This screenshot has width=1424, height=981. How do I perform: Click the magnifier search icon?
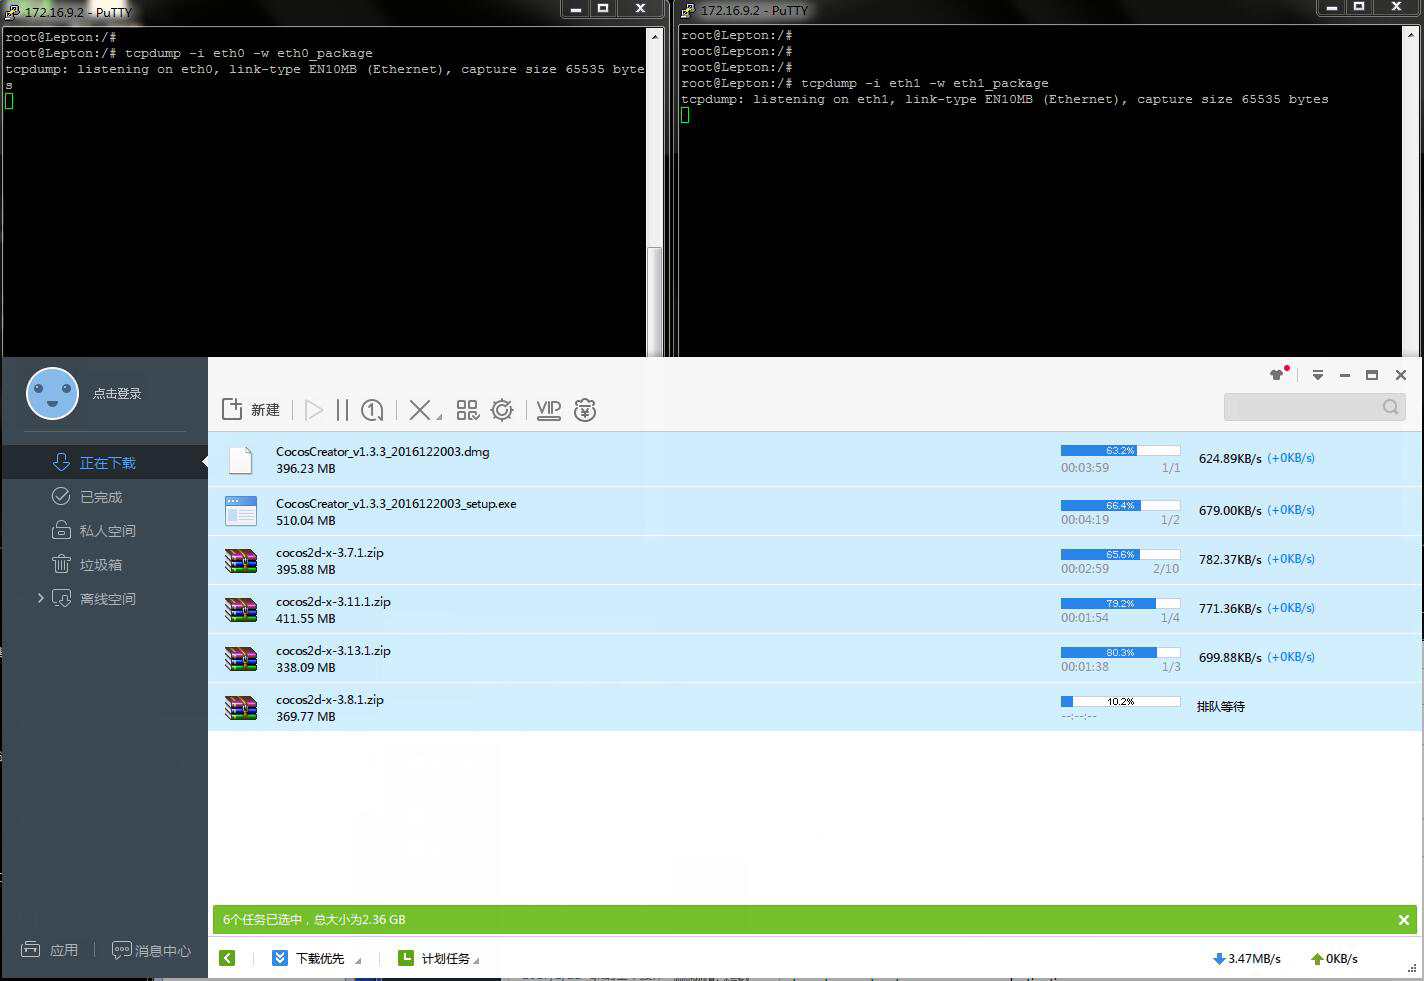click(1391, 407)
